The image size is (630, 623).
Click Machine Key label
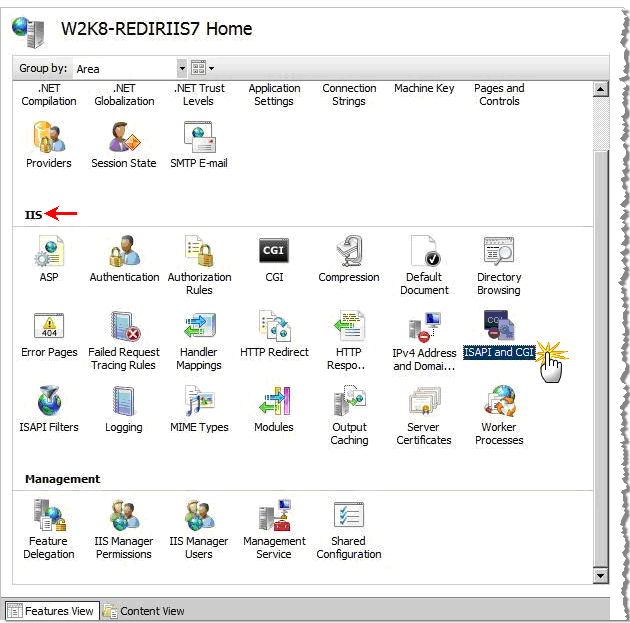click(424, 88)
